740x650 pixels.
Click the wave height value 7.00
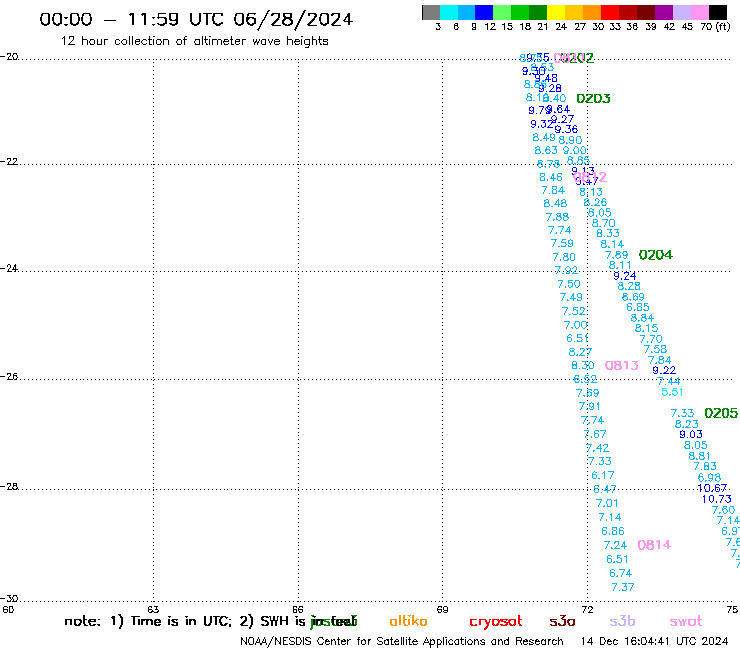click(x=575, y=325)
